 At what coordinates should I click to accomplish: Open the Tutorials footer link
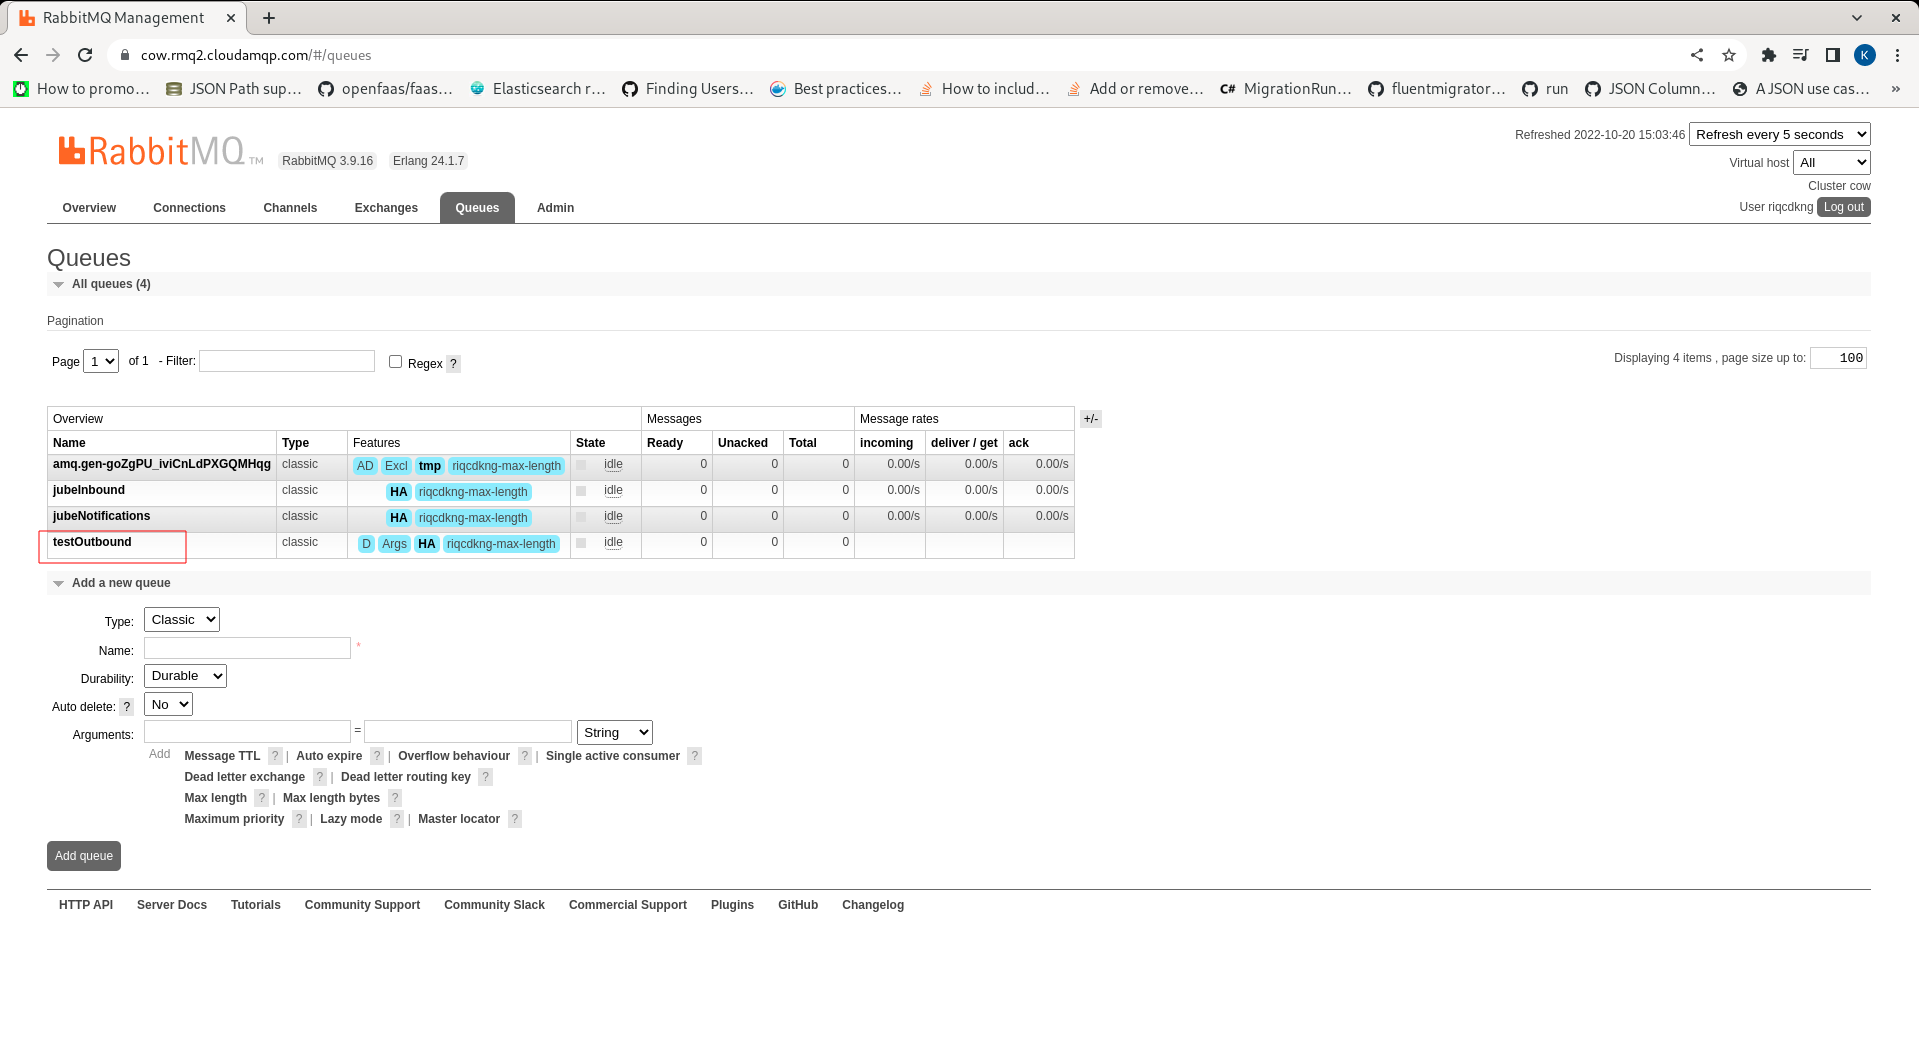(256, 905)
